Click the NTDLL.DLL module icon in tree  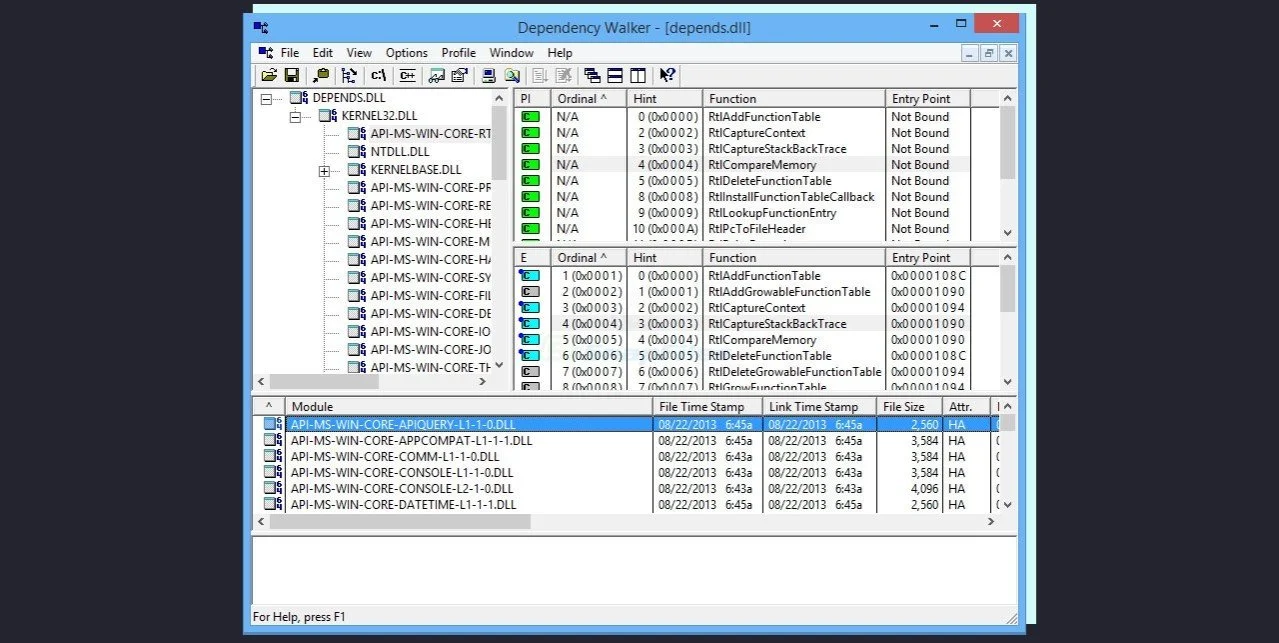coord(357,152)
